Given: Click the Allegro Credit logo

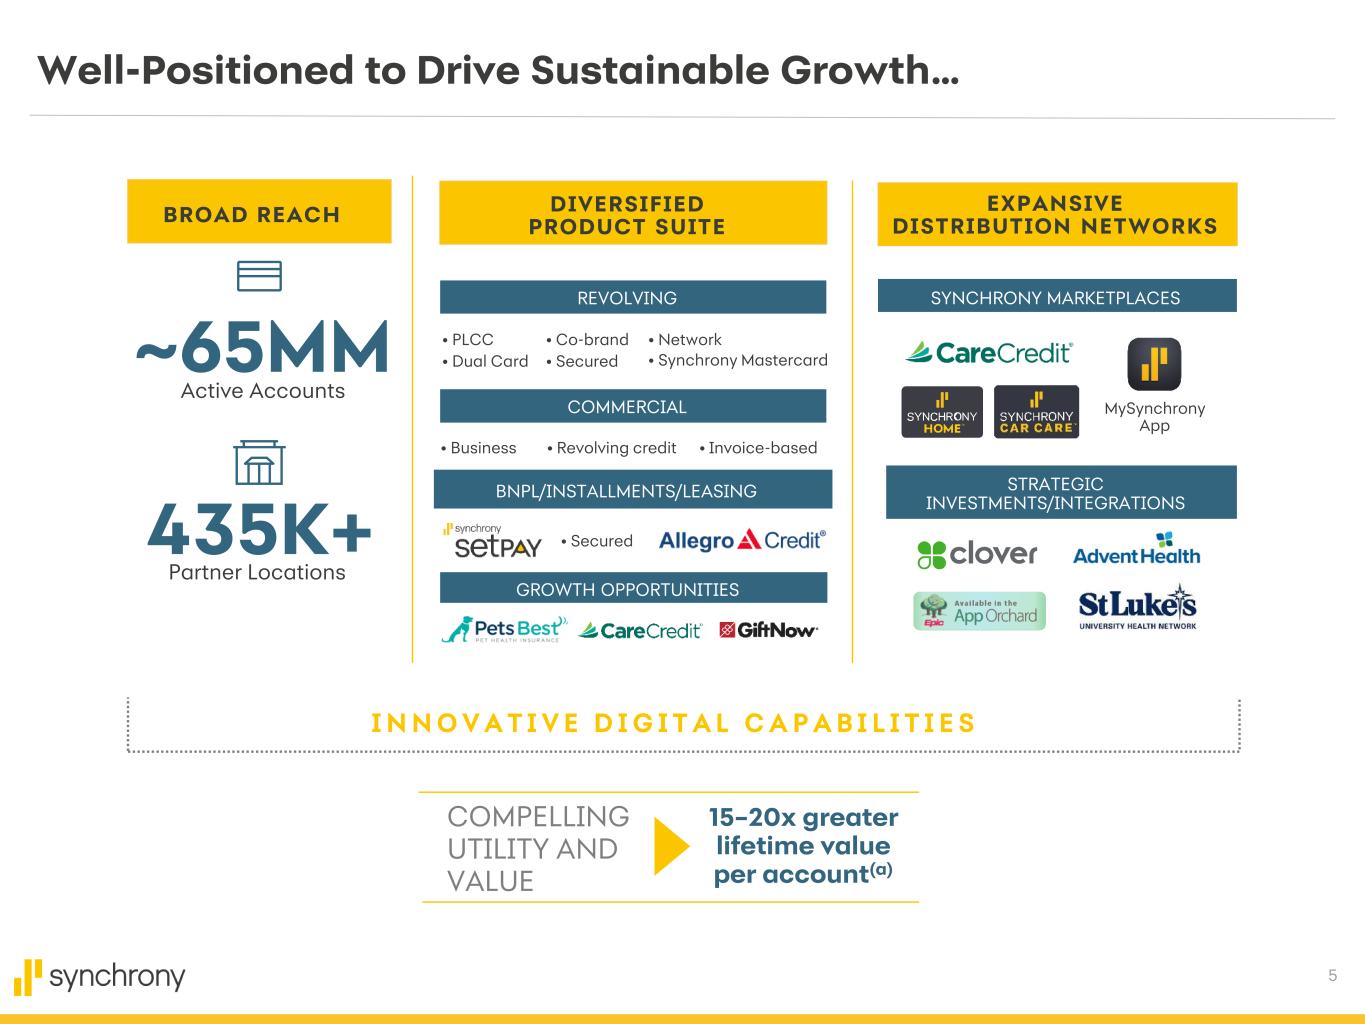Looking at the screenshot, I should pos(742,541).
